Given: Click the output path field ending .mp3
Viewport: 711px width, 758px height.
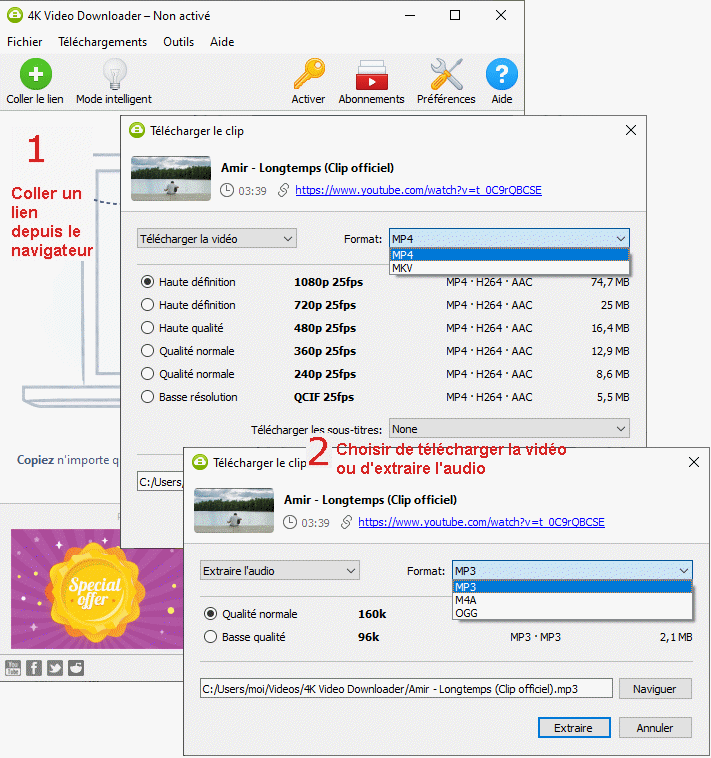Looking at the screenshot, I should pos(406,688).
